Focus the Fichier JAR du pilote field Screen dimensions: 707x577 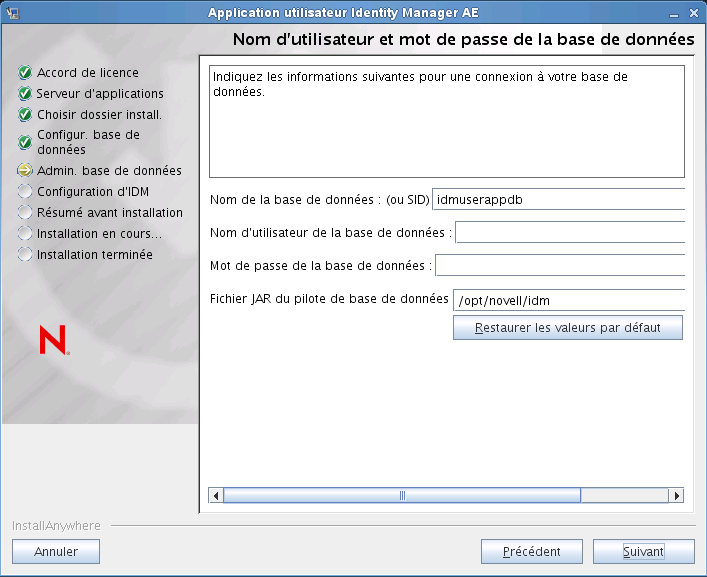569,300
